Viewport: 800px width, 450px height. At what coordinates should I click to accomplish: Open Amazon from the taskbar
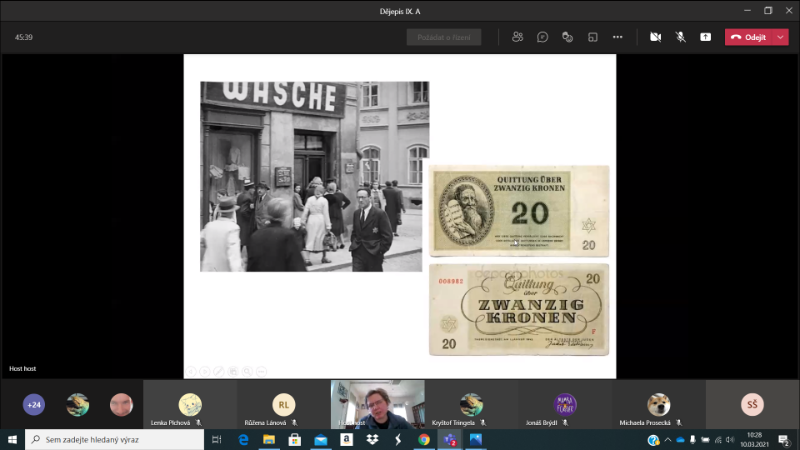346,439
